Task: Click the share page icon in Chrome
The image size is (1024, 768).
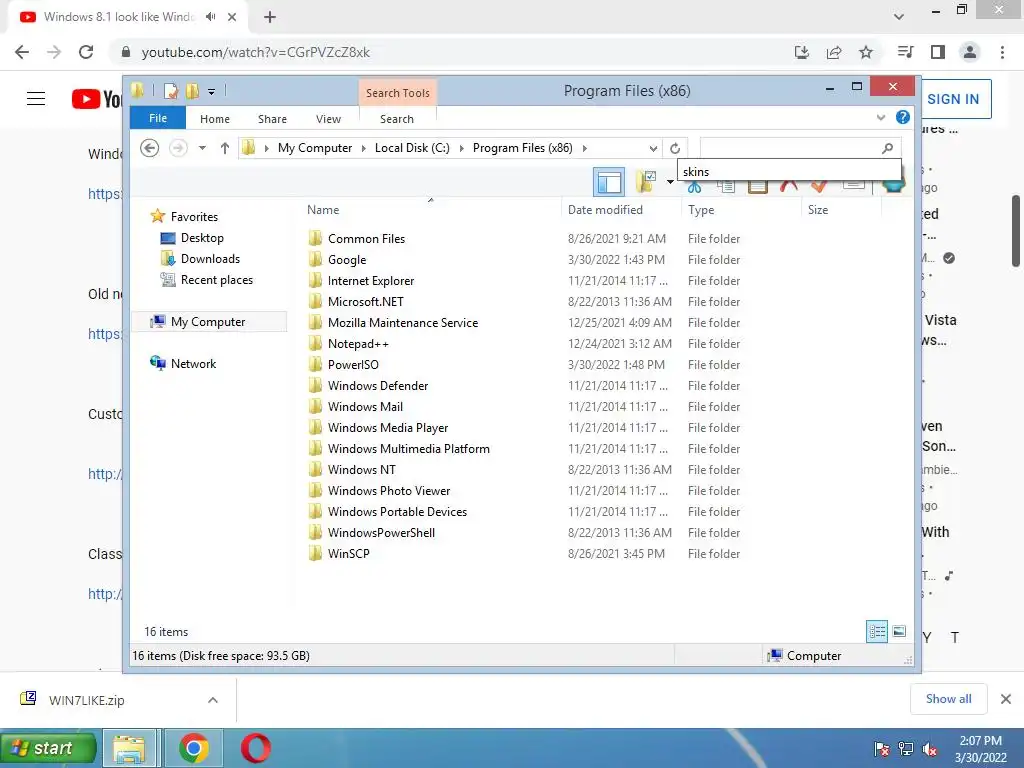Action: tap(834, 52)
